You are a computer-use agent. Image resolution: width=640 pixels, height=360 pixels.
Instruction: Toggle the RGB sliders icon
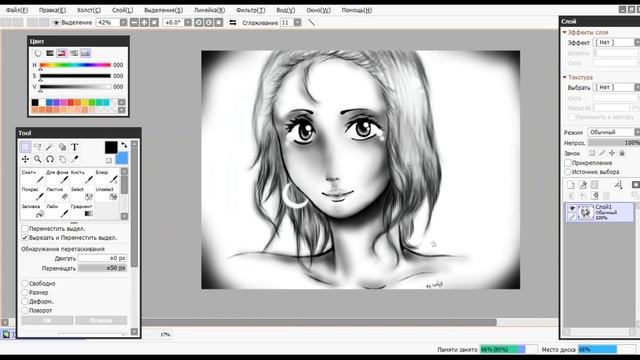tap(50, 53)
